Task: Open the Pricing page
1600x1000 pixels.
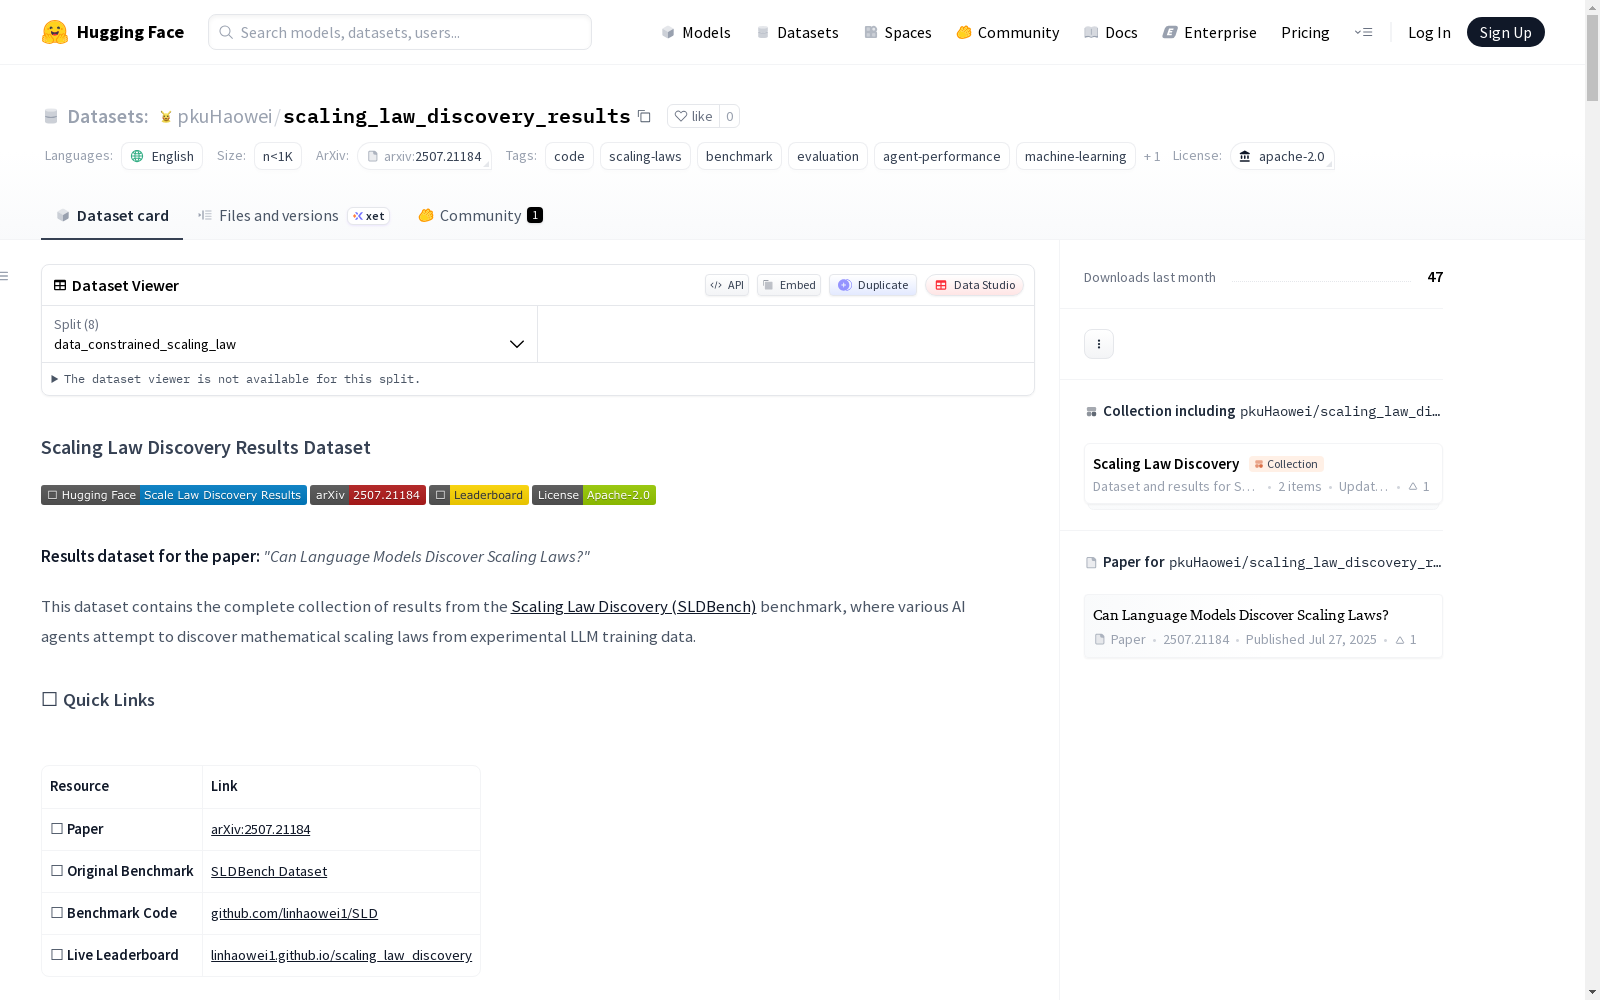Action: (1305, 32)
